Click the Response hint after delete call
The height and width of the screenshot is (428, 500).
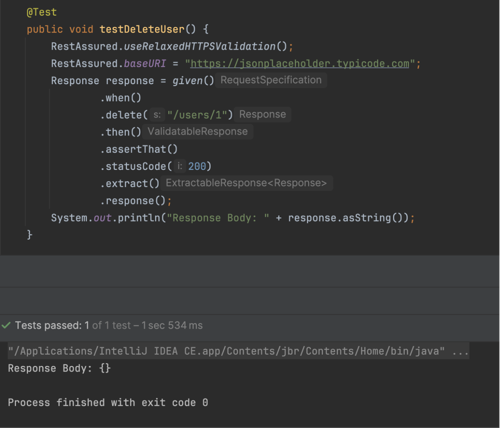pos(262,115)
